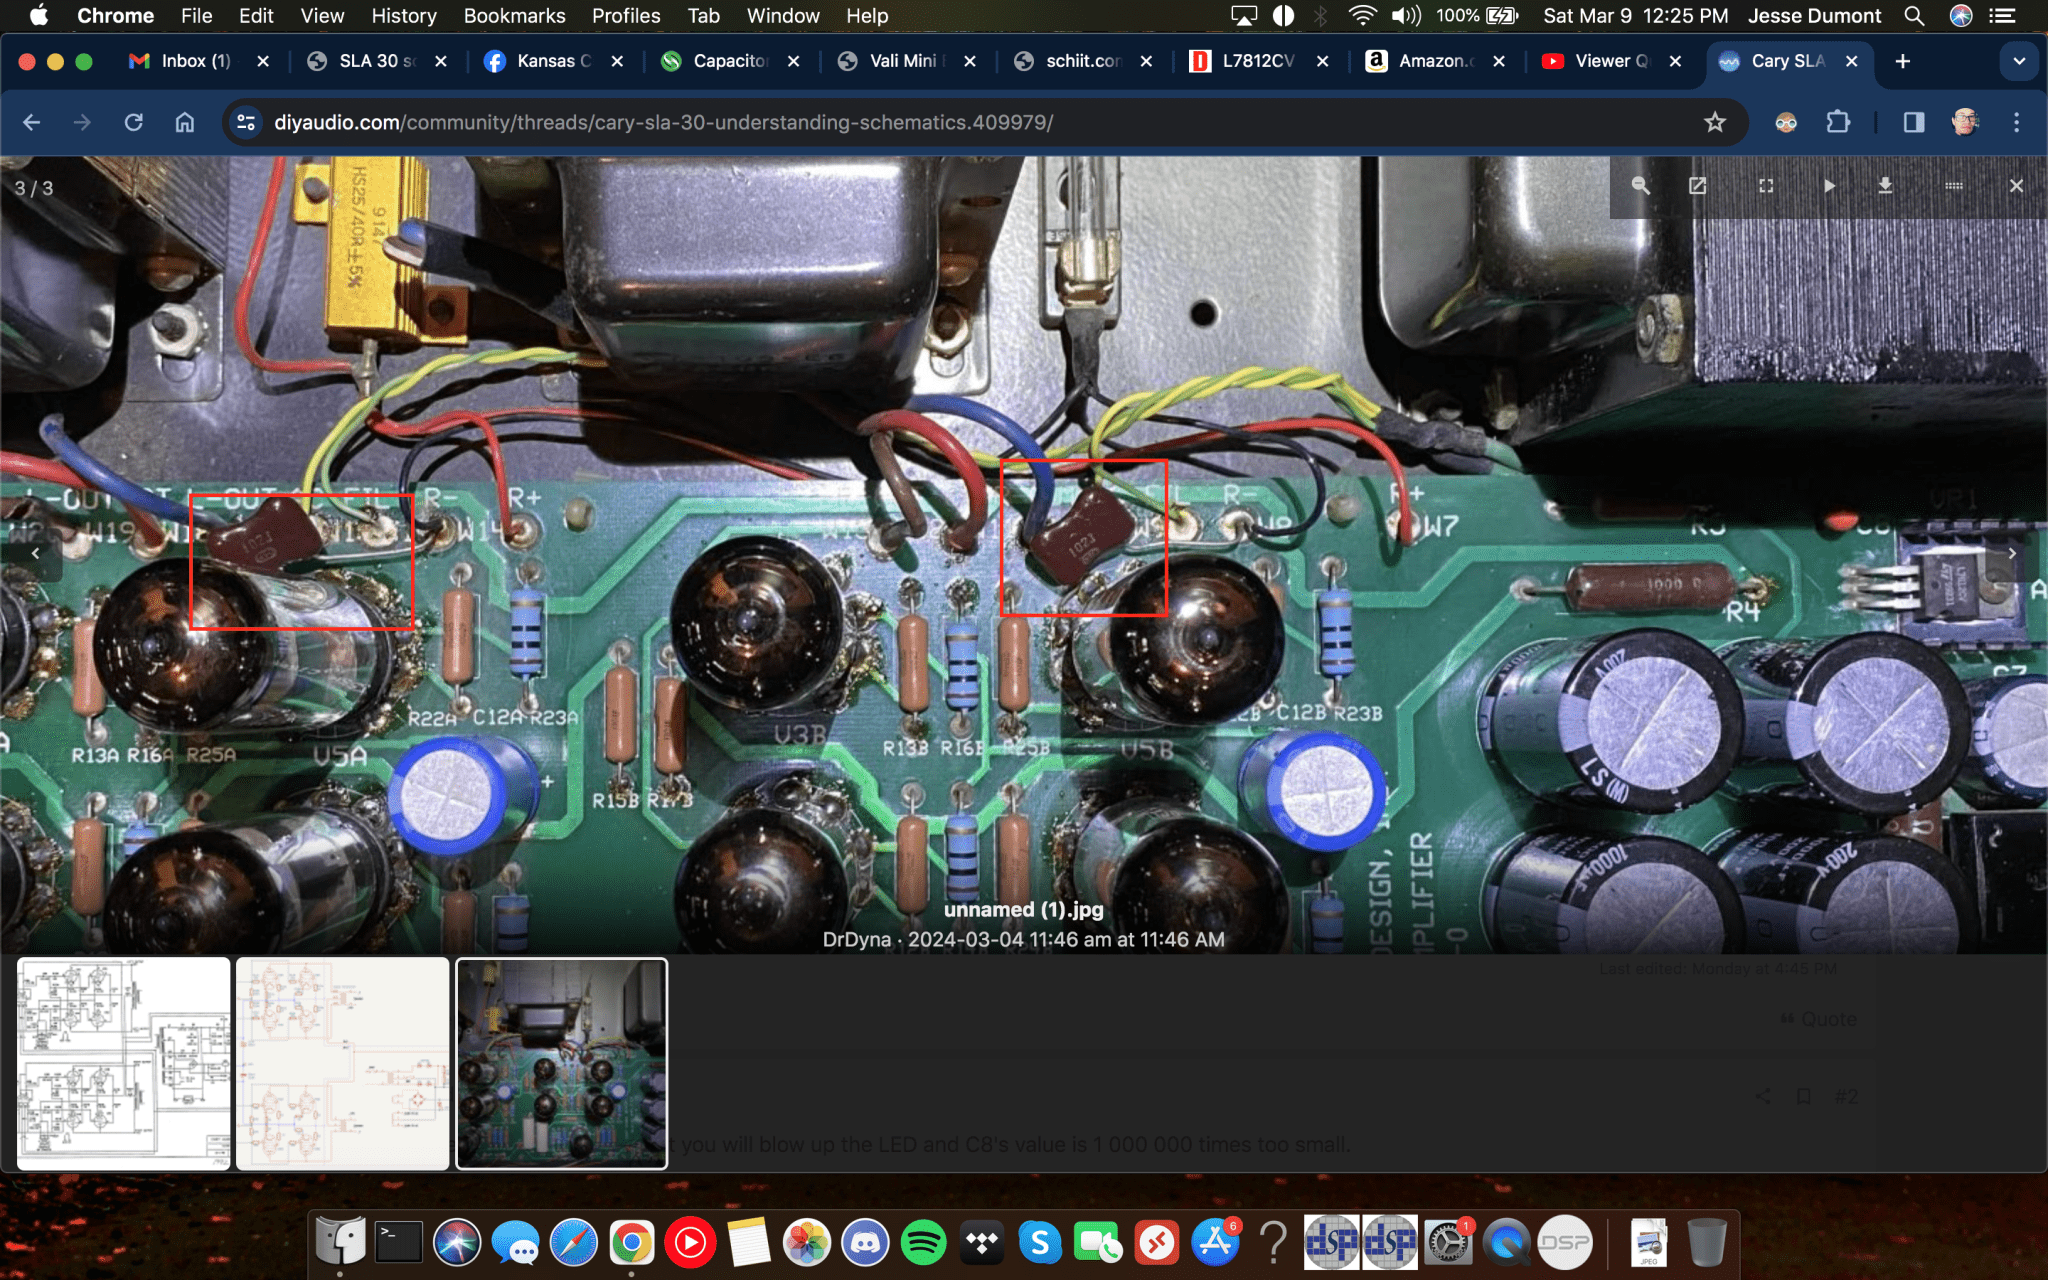
Task: Open the Extensions puzzle icon
Action: point(1838,122)
